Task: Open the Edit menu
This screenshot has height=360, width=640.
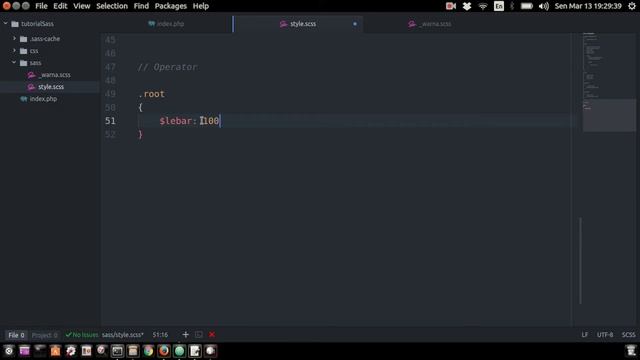Action: (x=60, y=6)
